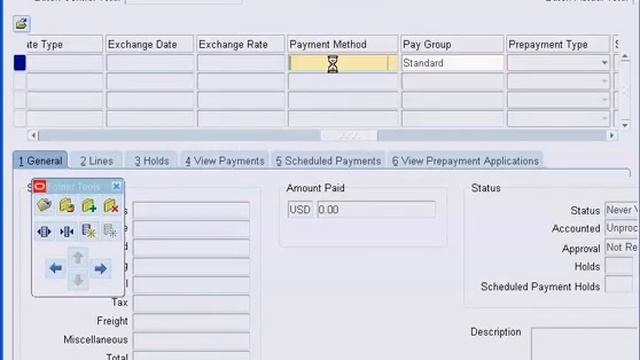This screenshot has height=360, width=640.
Task: Go to 5 Scheduled Payments tab
Action: tap(328, 161)
